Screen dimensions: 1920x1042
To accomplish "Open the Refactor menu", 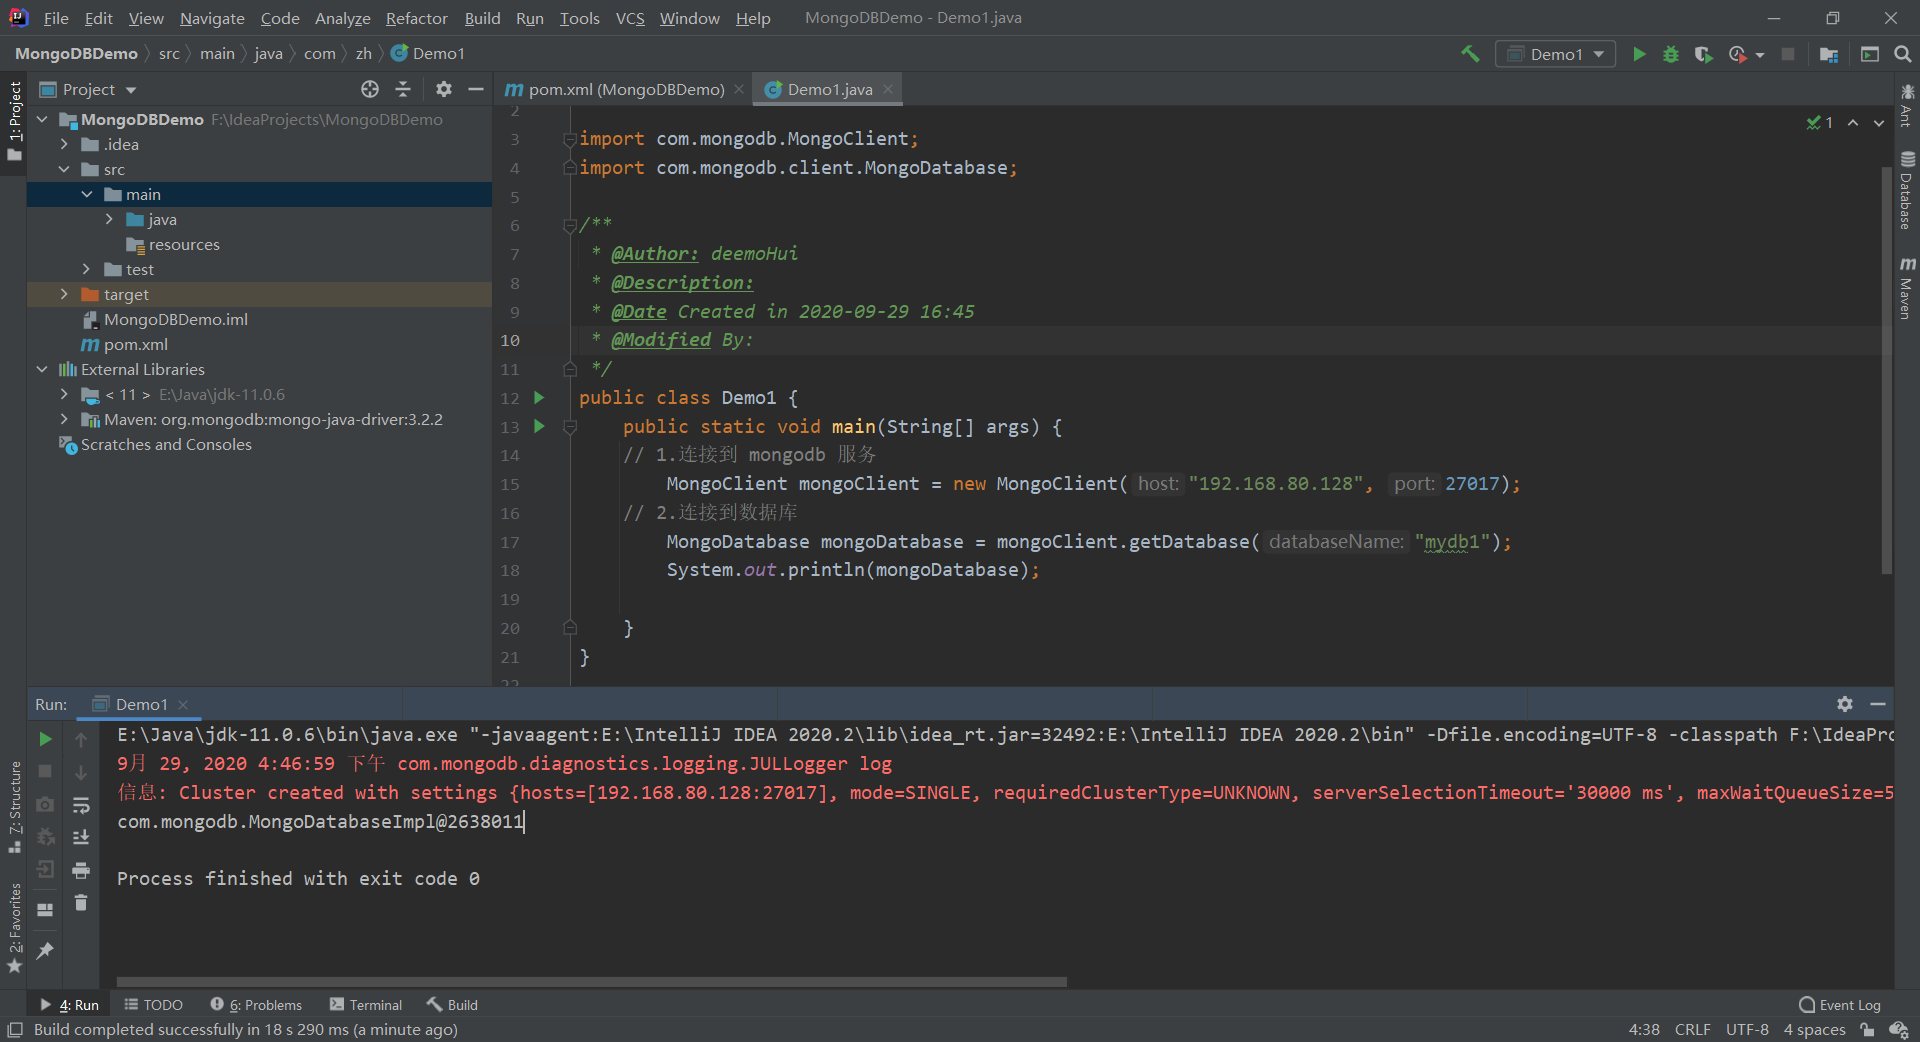I will (416, 18).
